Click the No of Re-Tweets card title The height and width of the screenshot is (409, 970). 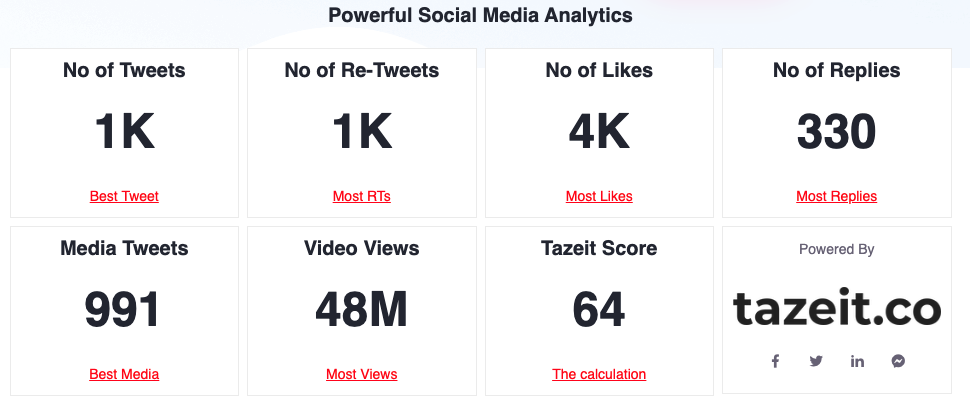coord(362,70)
